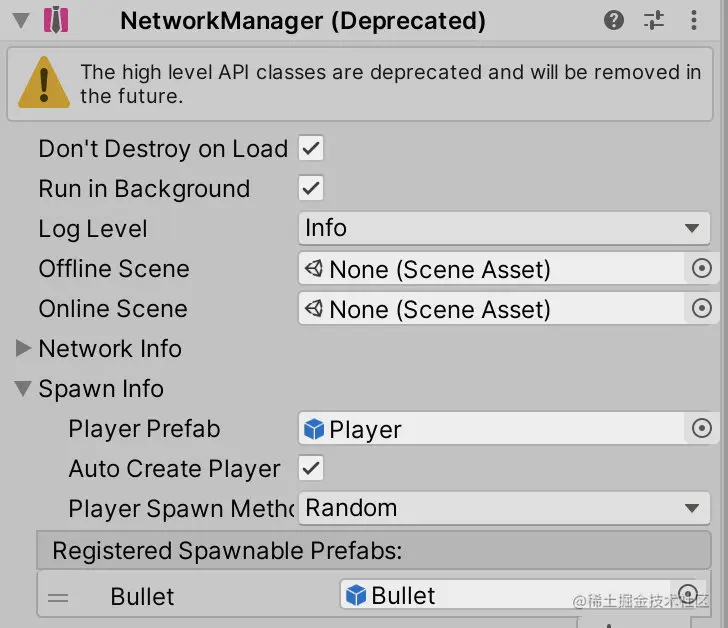728x628 pixels.
Task: Click the Auto Create Player label
Action: tap(175, 468)
